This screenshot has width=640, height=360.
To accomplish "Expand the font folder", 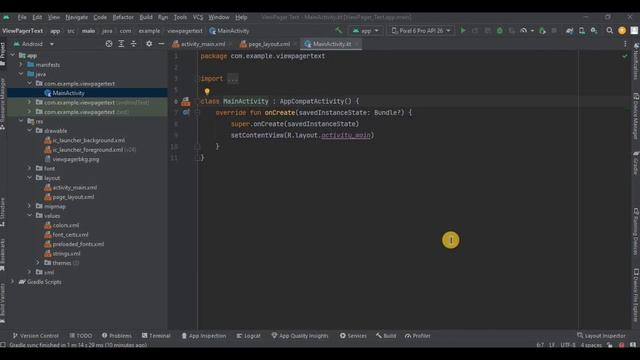I will pos(30,168).
